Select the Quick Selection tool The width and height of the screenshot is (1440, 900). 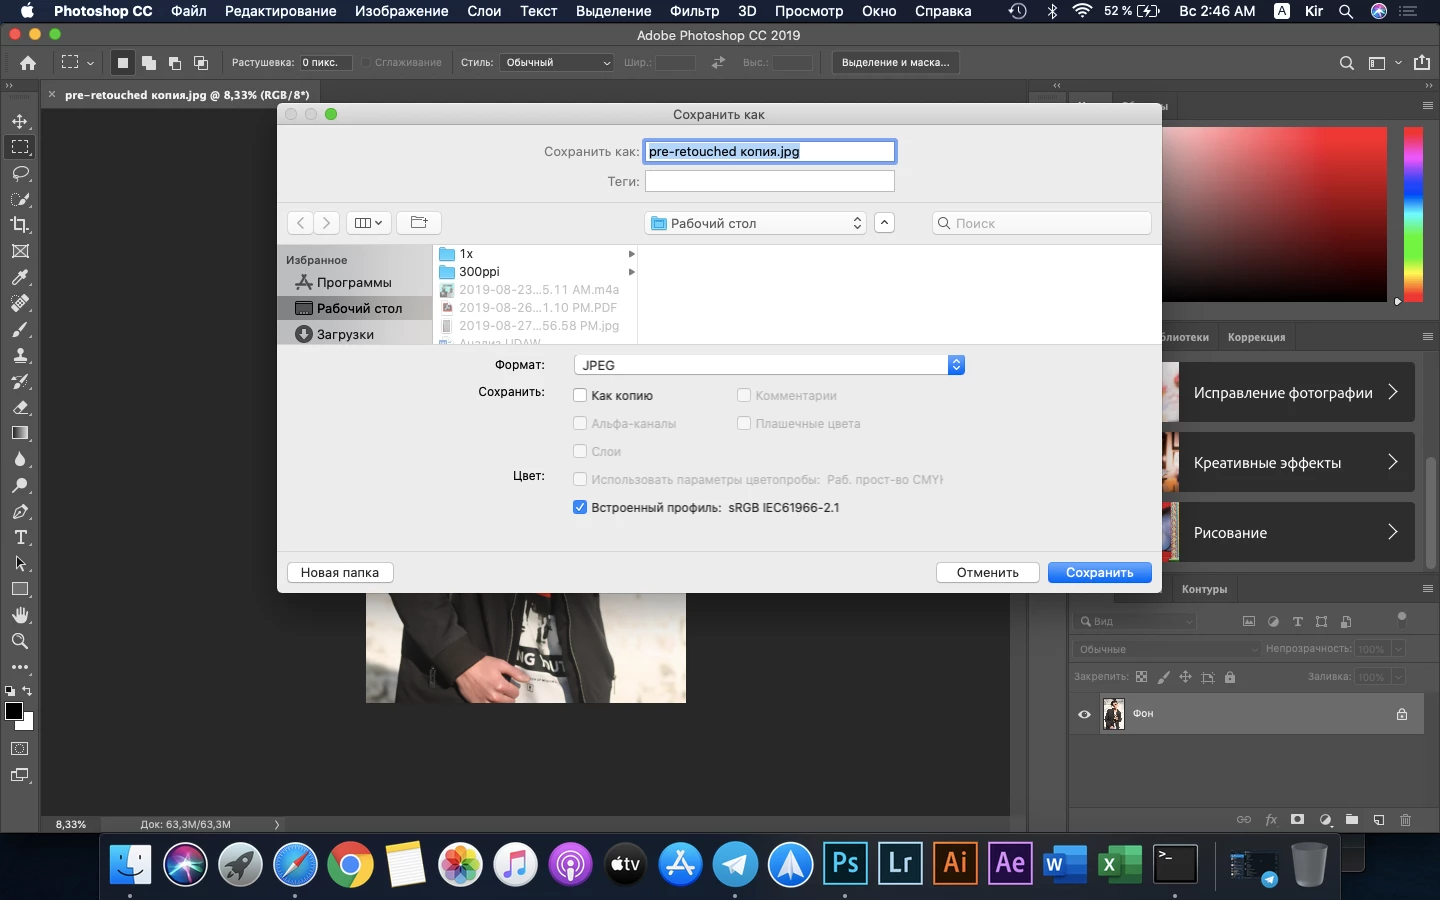pyautogui.click(x=20, y=199)
